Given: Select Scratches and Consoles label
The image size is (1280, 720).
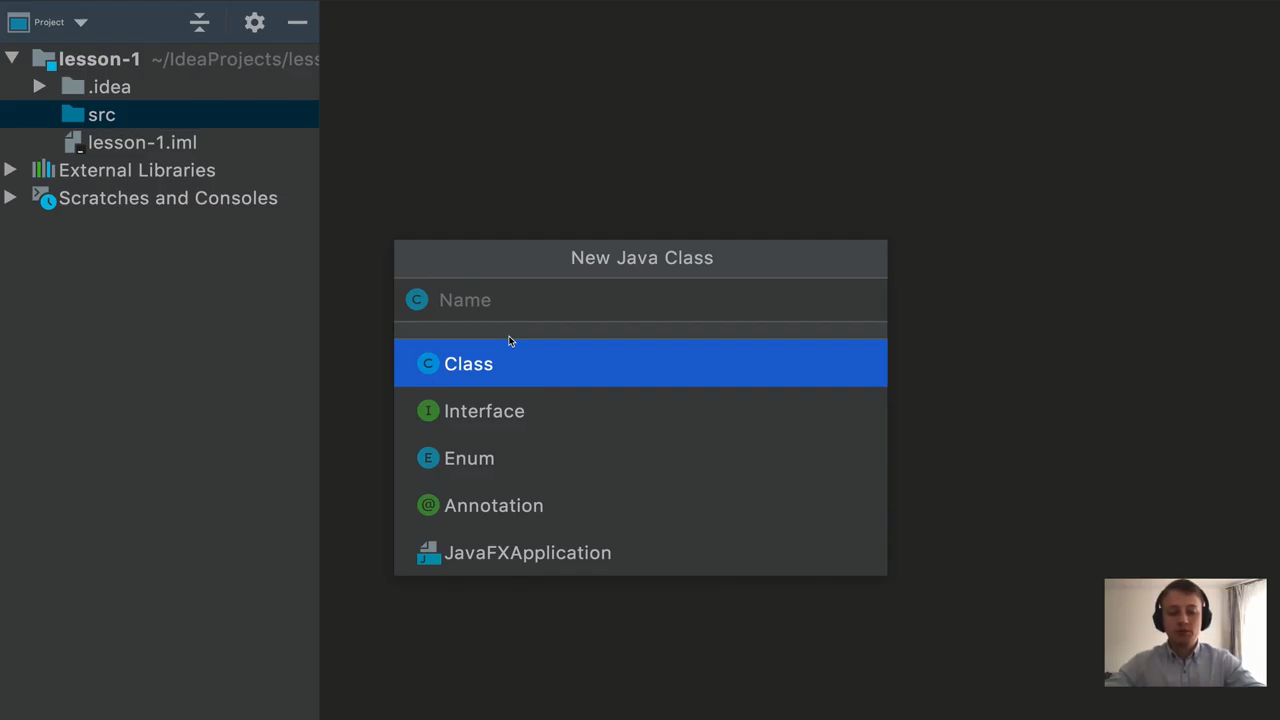Looking at the screenshot, I should point(168,198).
